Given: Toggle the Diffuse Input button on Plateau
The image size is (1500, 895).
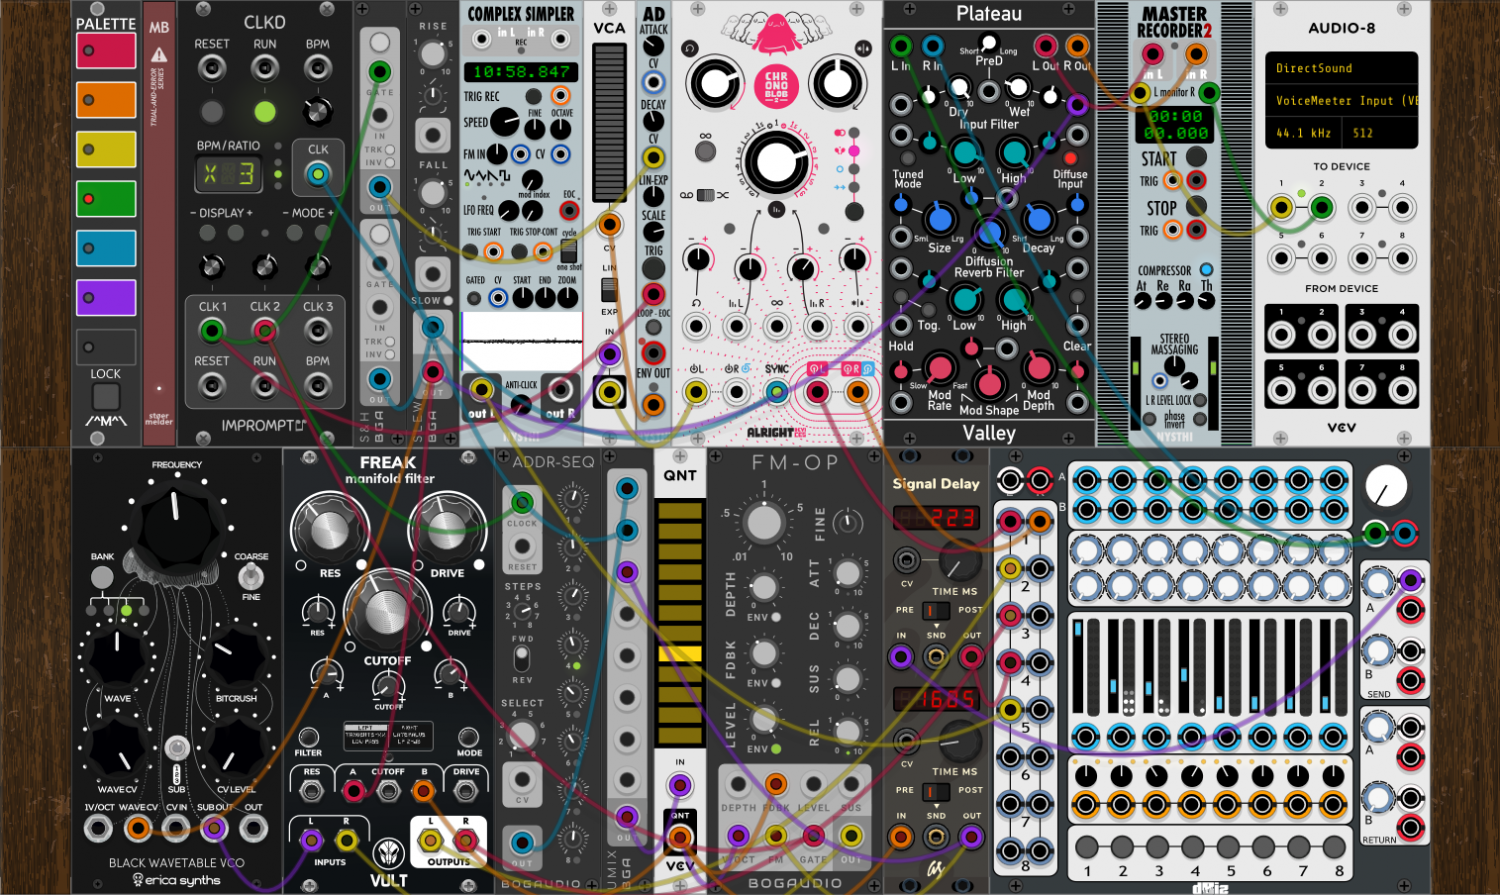Looking at the screenshot, I should tap(1070, 159).
